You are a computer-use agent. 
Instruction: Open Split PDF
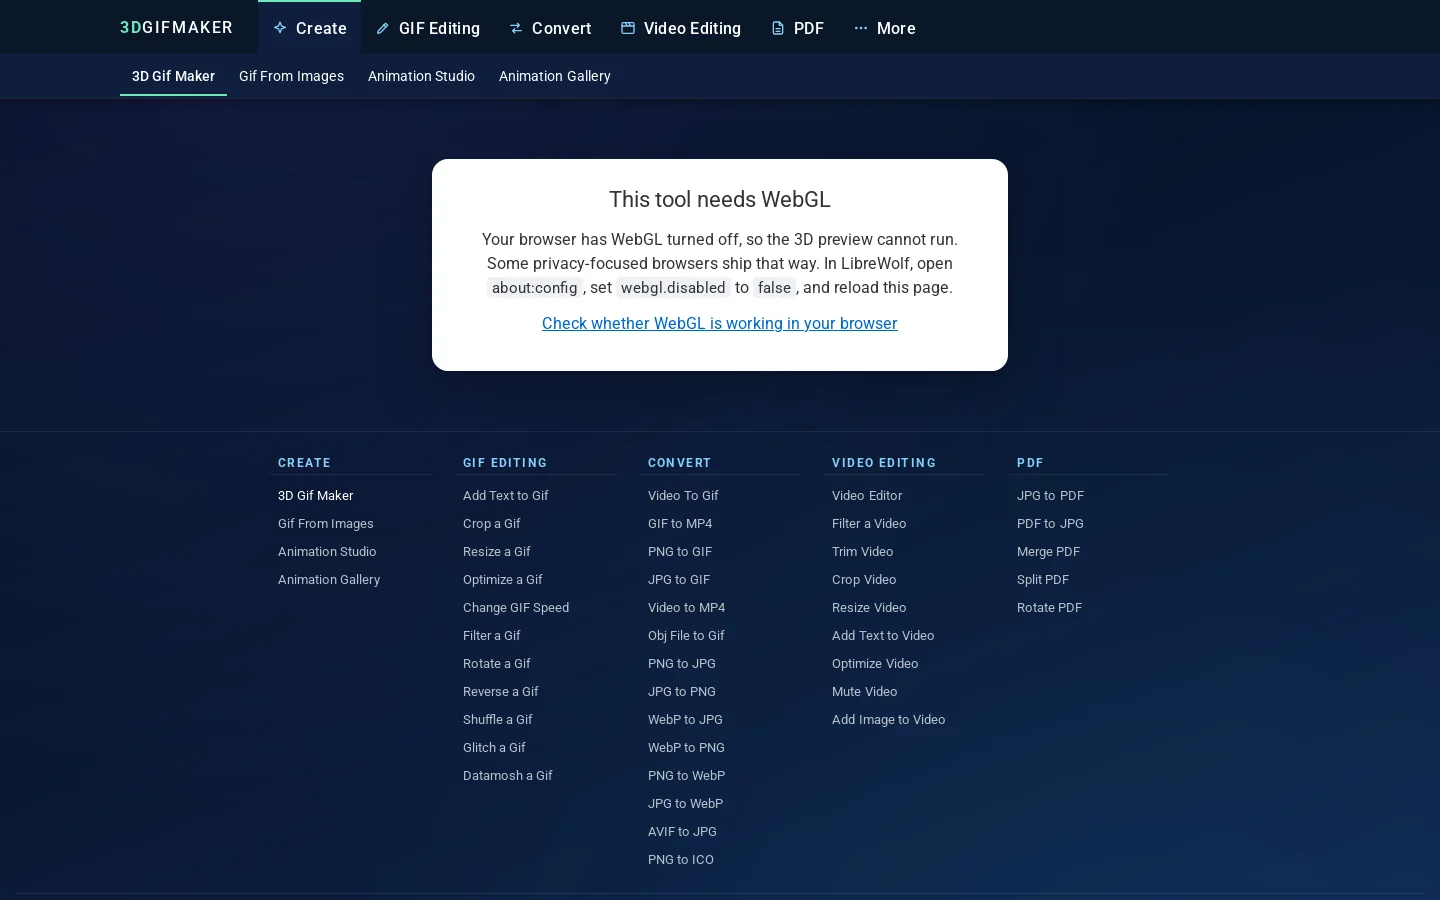pos(1043,579)
